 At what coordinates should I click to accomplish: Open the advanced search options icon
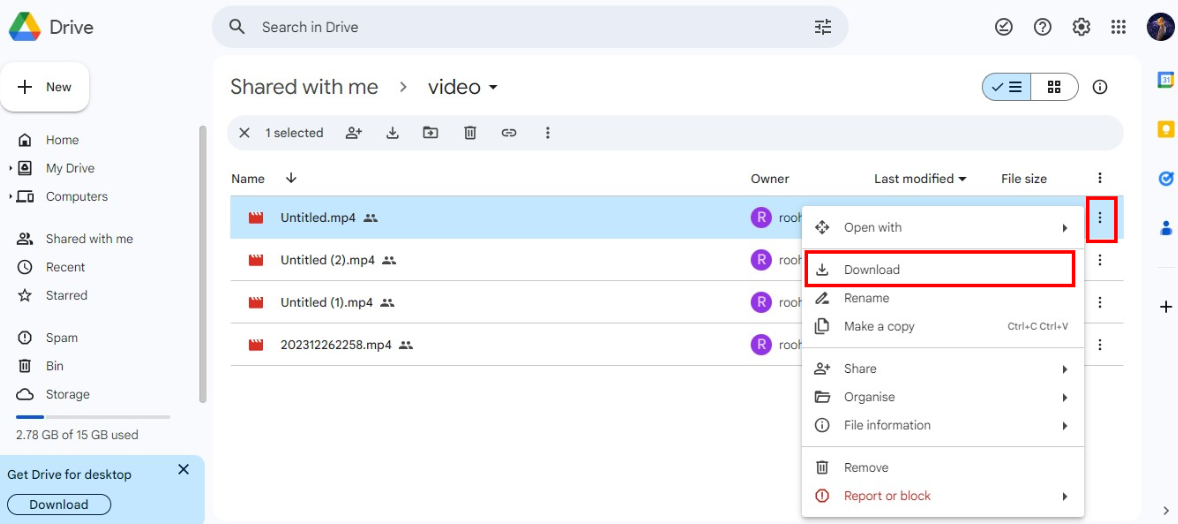pyautogui.click(x=823, y=27)
